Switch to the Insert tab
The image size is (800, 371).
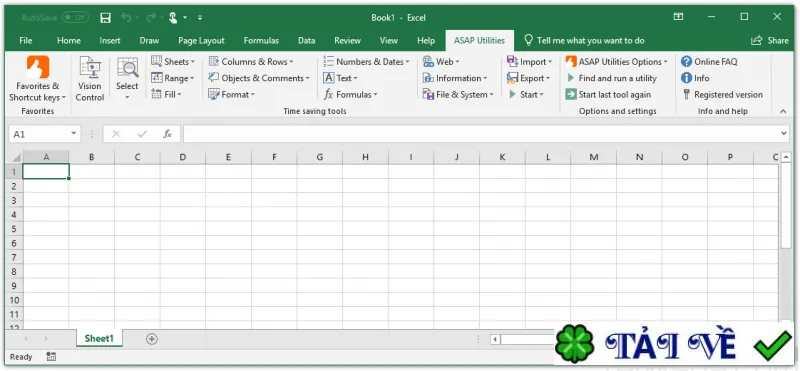[110, 41]
